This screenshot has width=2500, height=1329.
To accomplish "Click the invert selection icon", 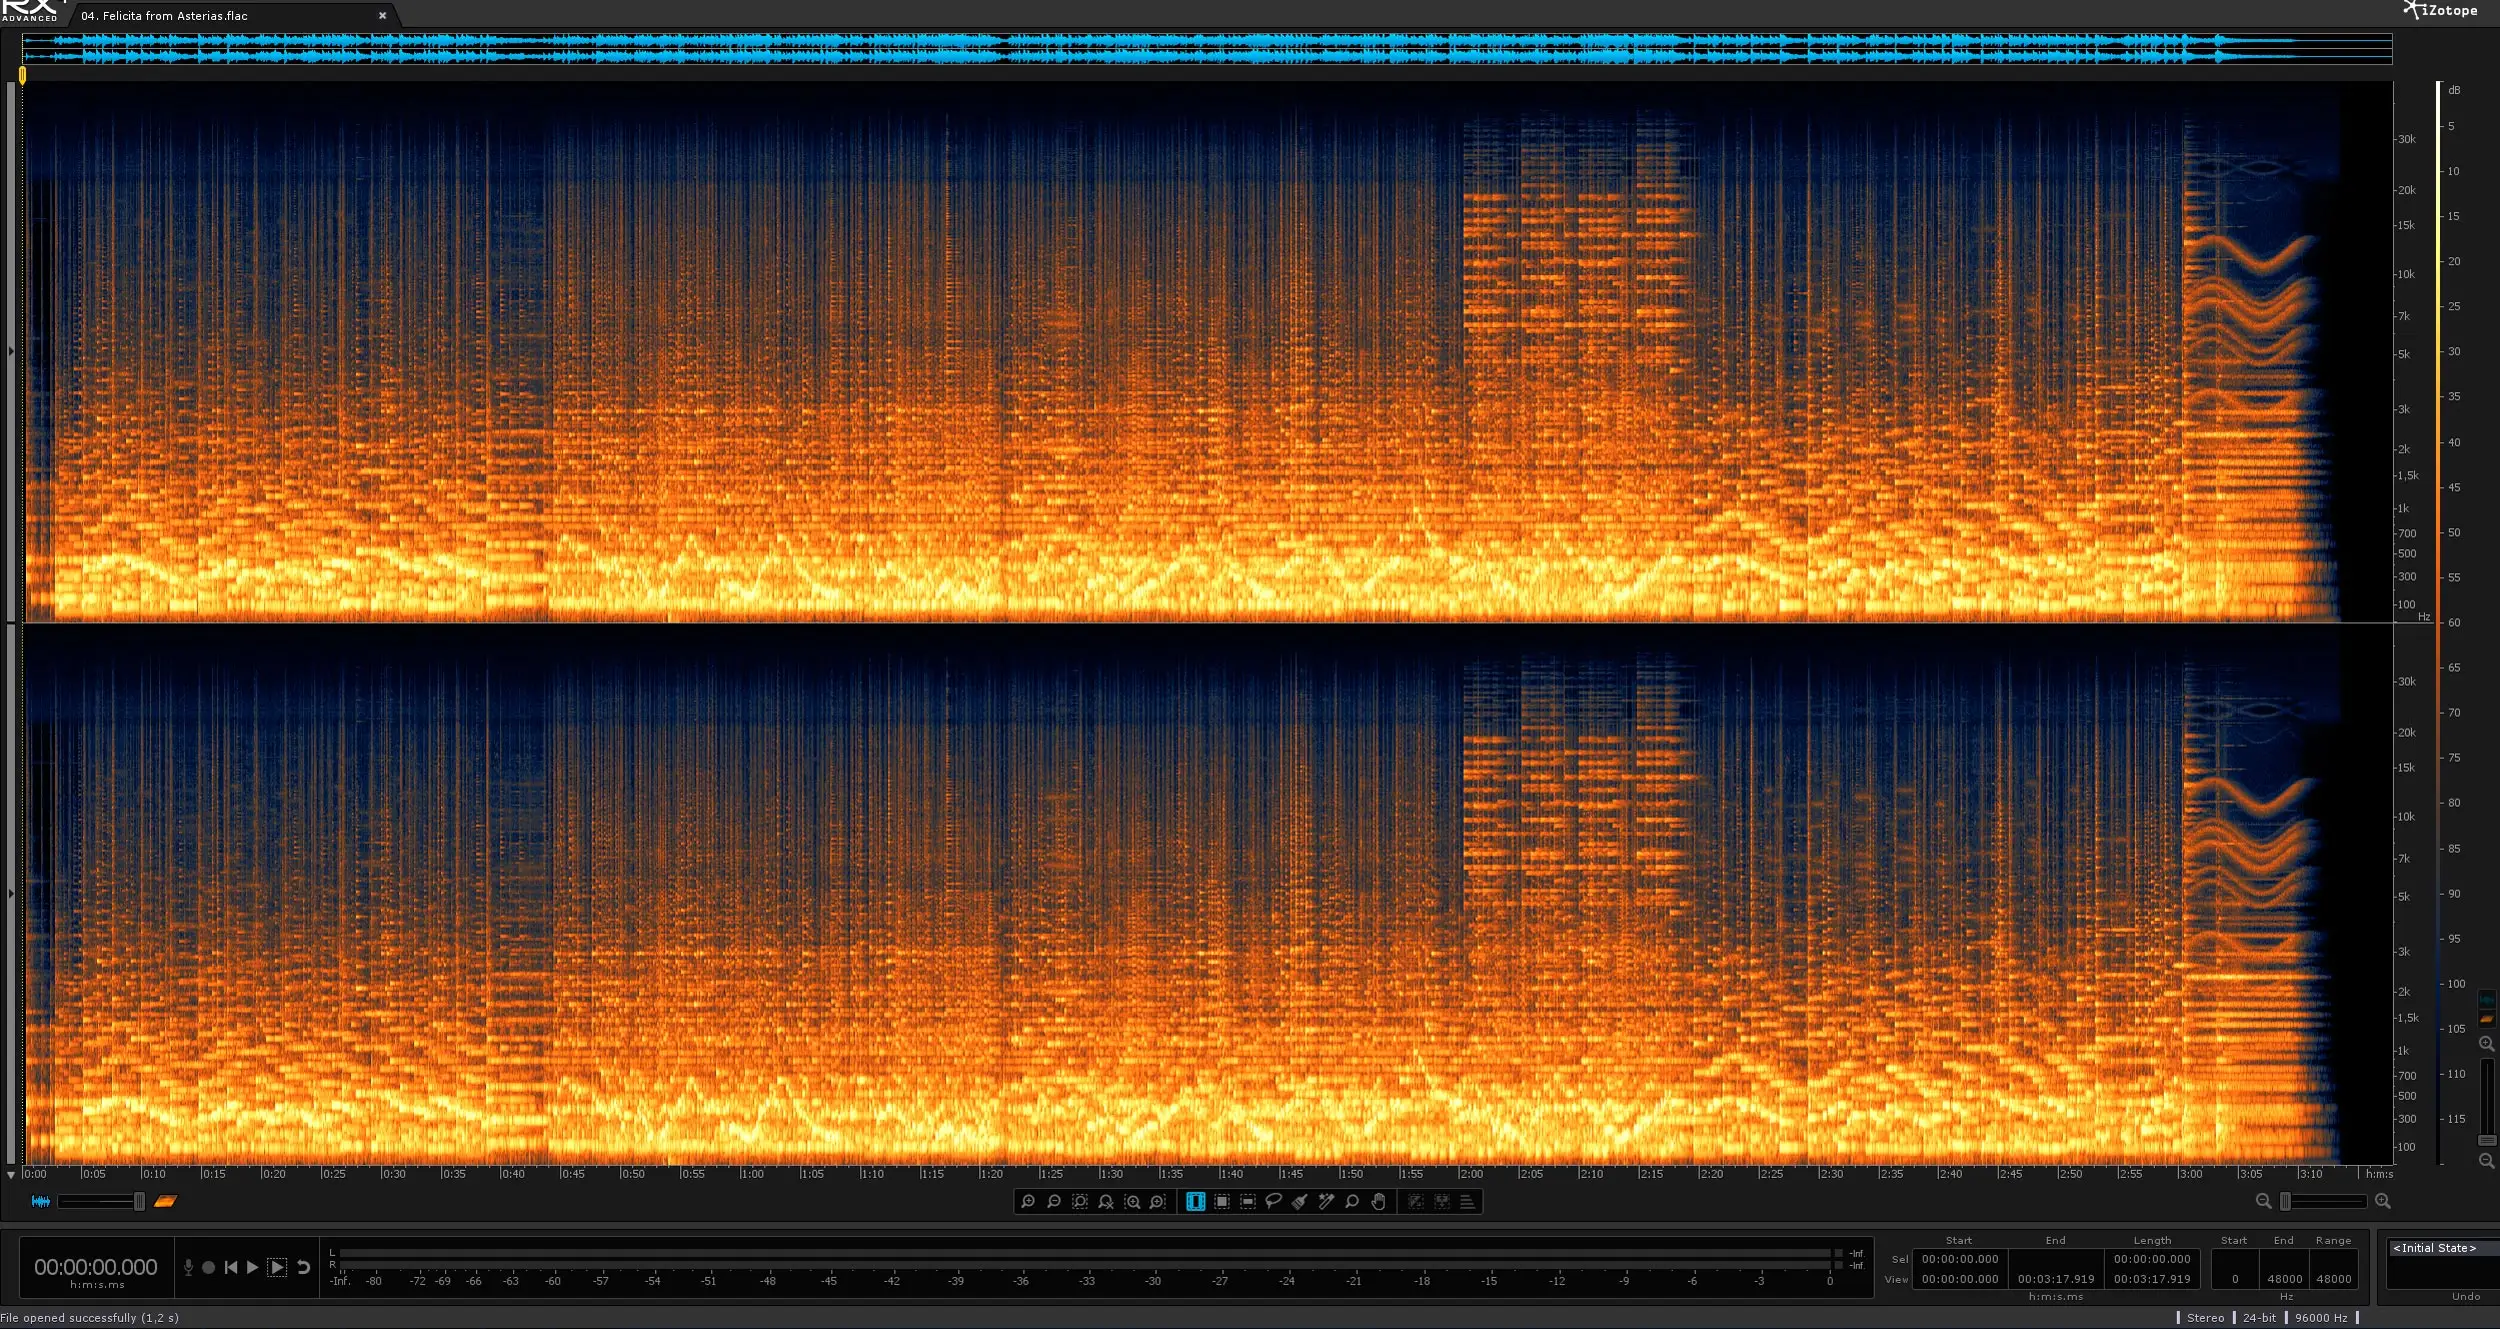I will pos(1416,1202).
